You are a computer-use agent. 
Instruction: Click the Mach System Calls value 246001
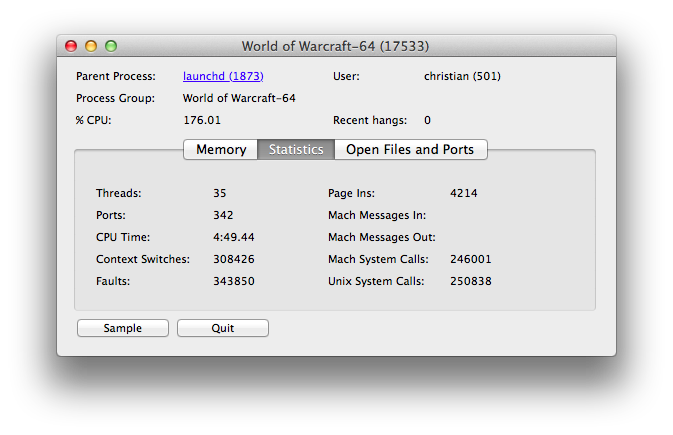(x=471, y=259)
